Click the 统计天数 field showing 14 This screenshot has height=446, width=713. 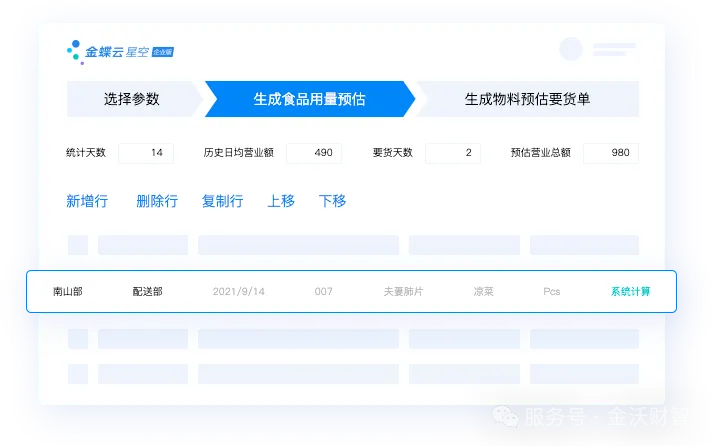coord(146,153)
